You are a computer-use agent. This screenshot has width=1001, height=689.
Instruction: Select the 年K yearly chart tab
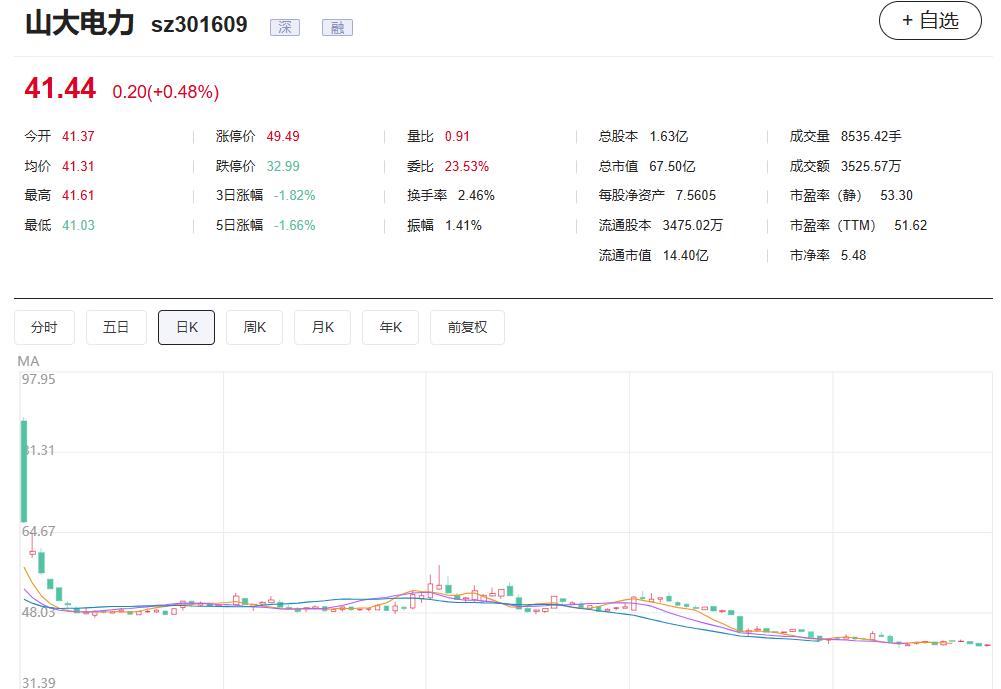point(390,327)
